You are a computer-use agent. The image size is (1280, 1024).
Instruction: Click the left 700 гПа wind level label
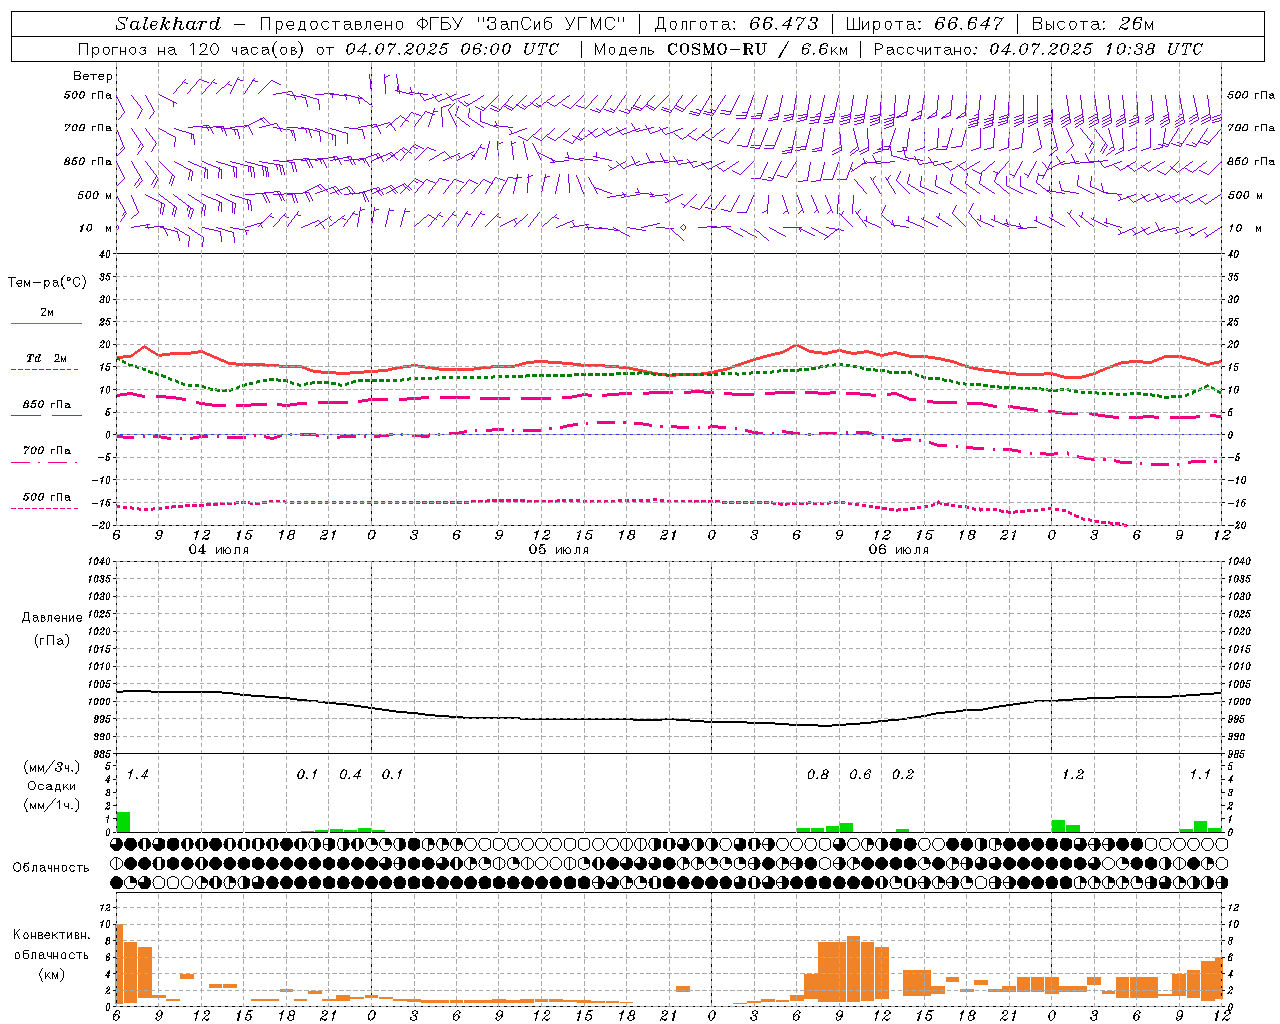tap(88, 128)
